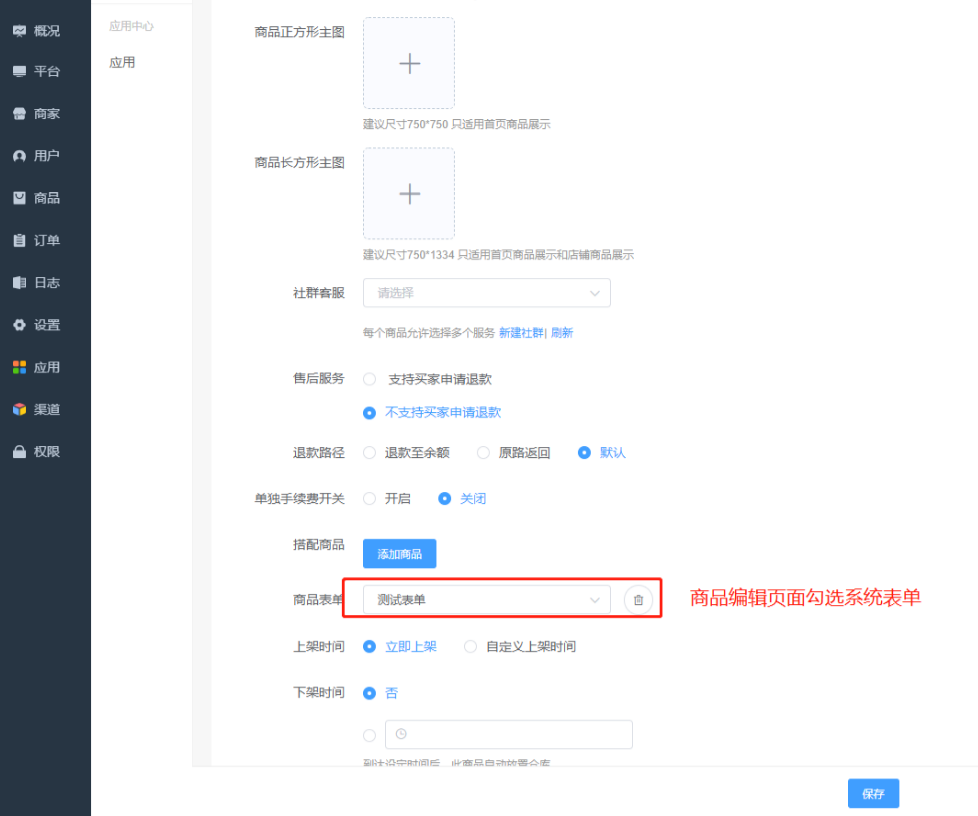The height and width of the screenshot is (816, 978).
Task: Select the radio button beside the 下架时间 date field
Action: coord(369,736)
